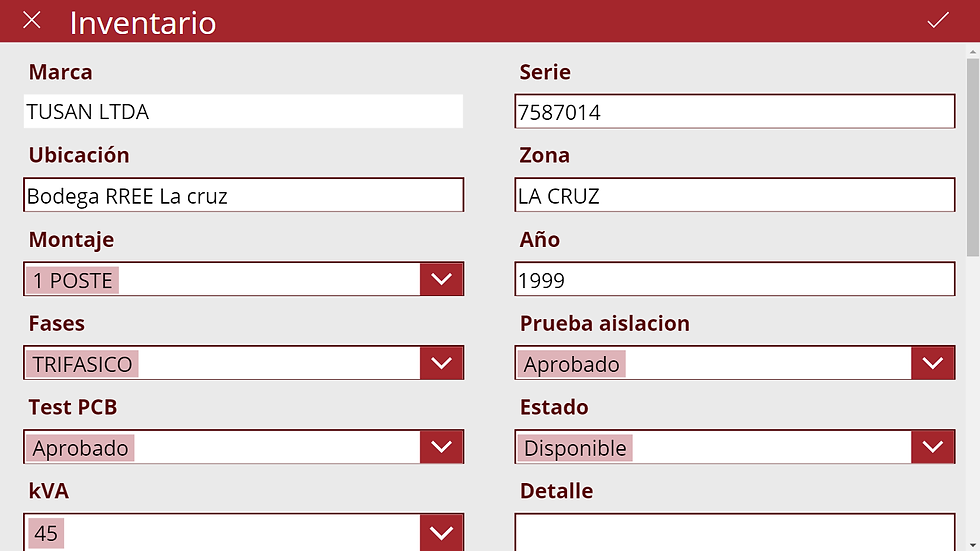Viewport: 980px width, 551px height.
Task: Click the TRIFASICO selection in Fases
Action: (82, 364)
